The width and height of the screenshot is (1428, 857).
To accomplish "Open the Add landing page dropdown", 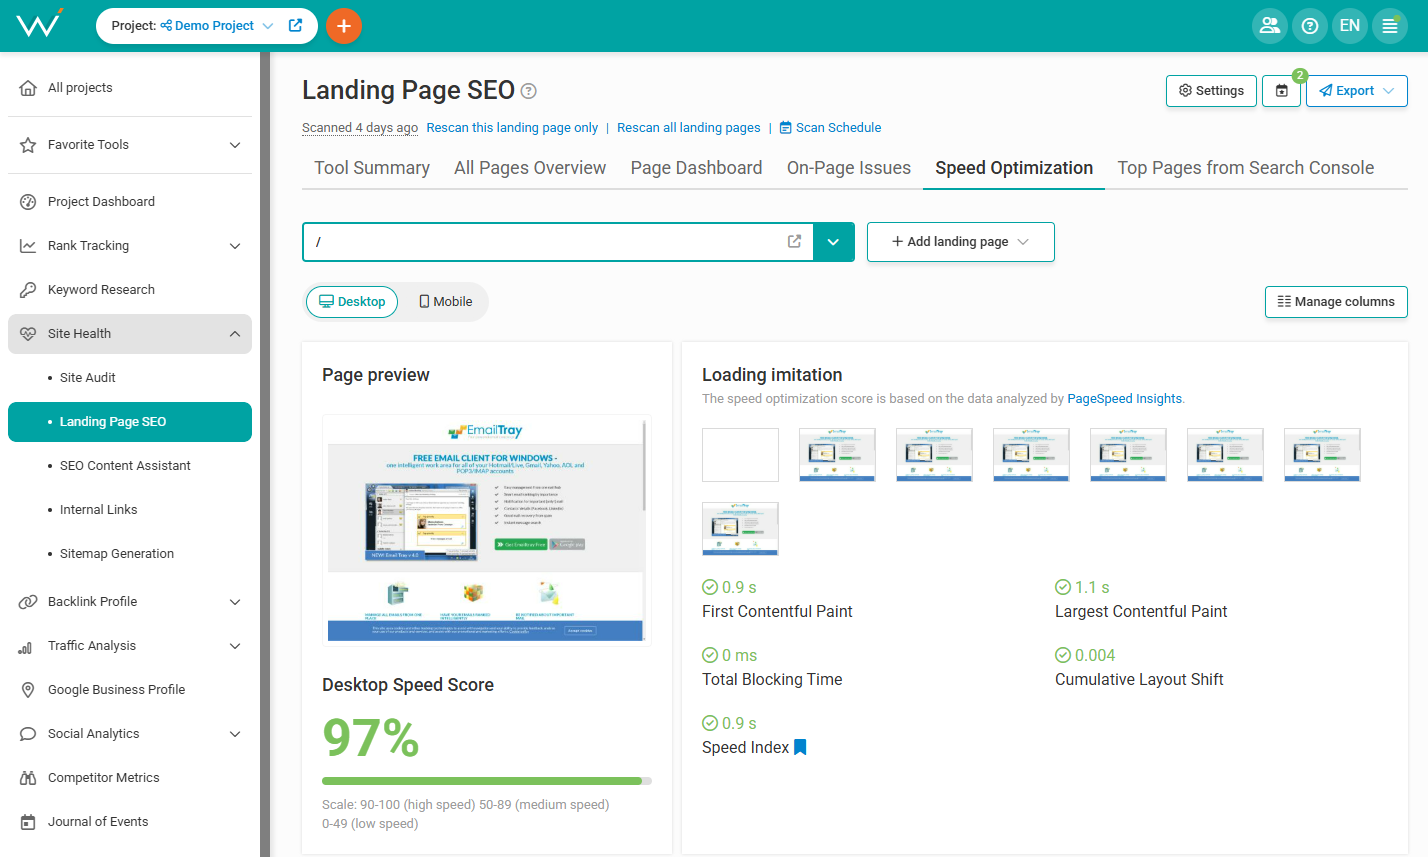I will (x=960, y=242).
